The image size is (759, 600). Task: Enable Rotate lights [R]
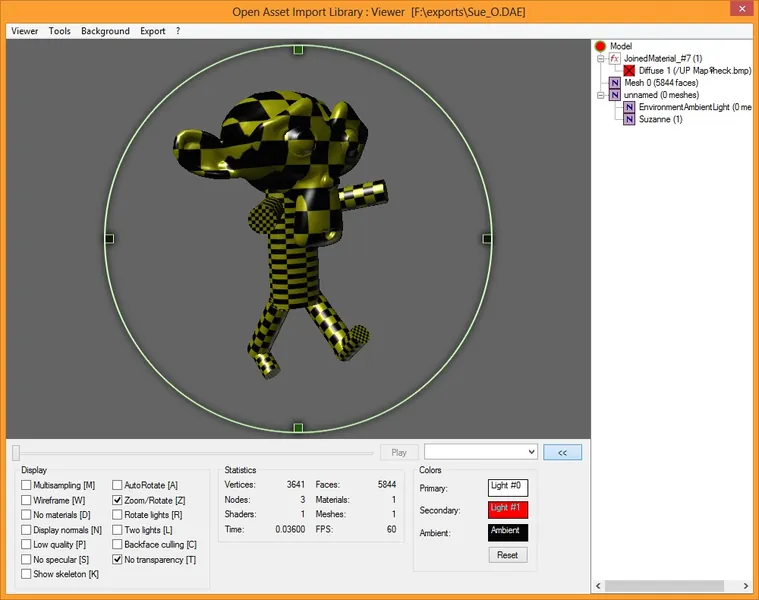[x=117, y=515]
